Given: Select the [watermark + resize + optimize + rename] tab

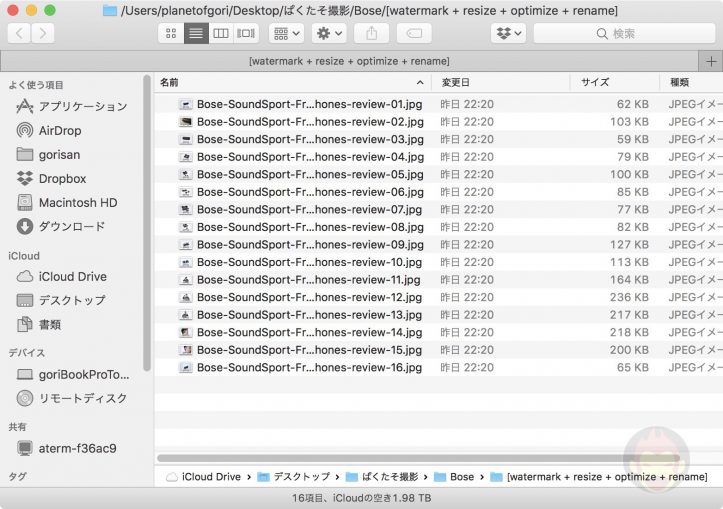Looking at the screenshot, I should (350, 61).
